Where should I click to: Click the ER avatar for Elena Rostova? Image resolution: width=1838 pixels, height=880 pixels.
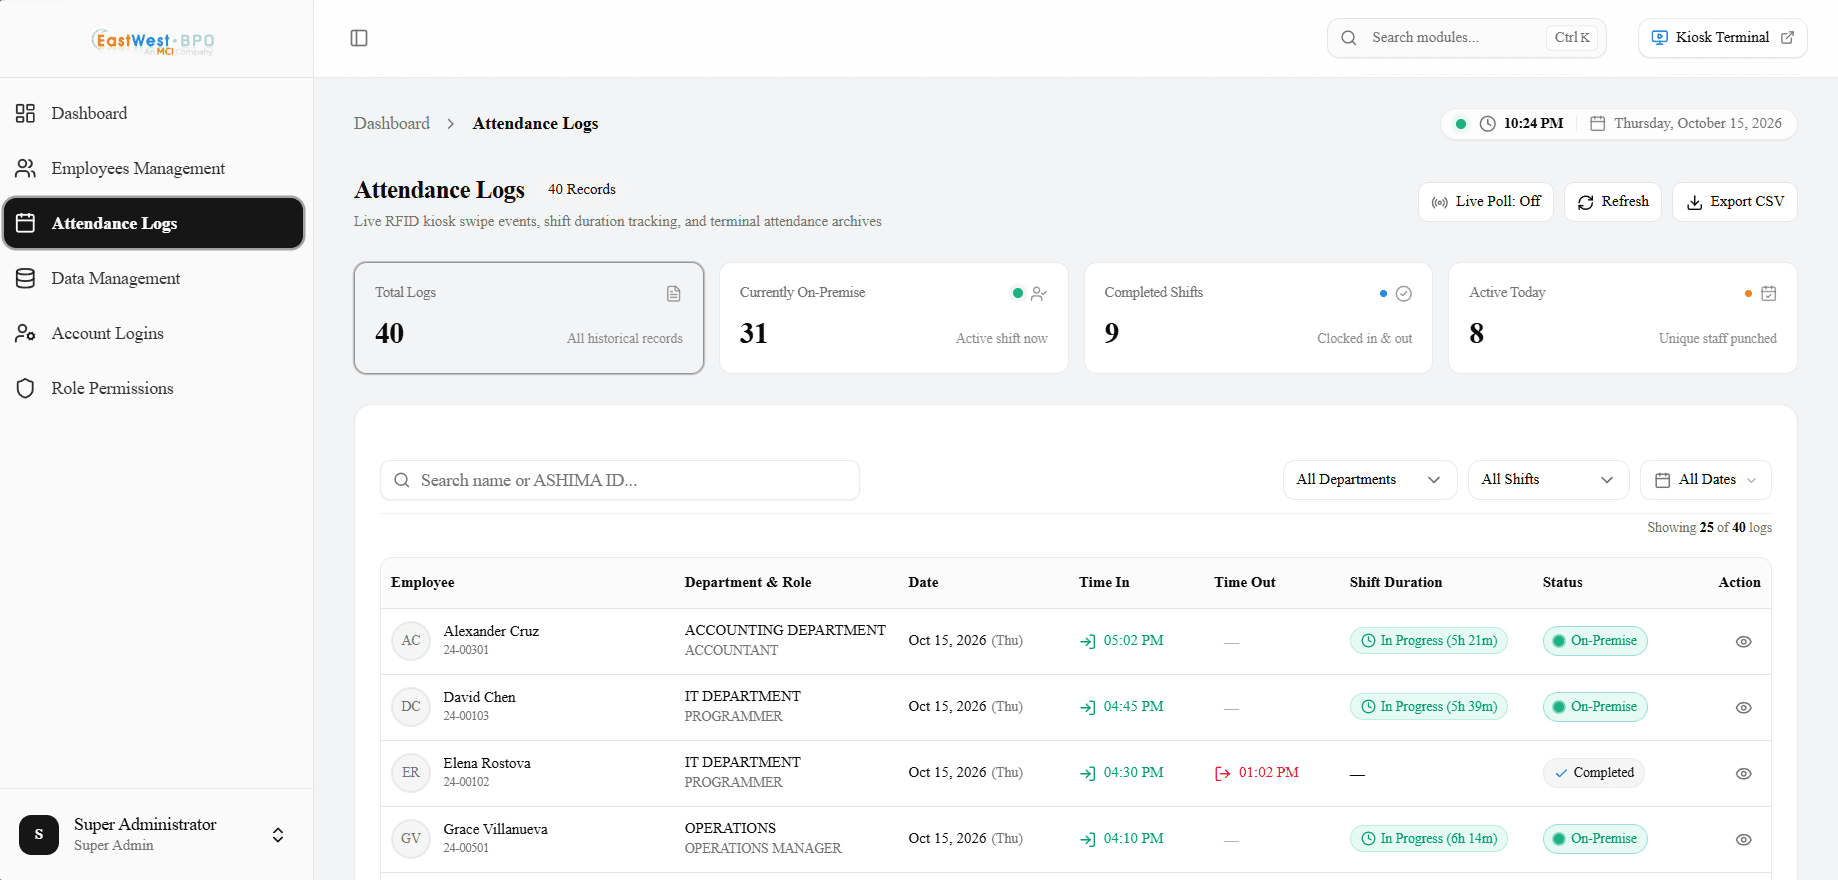coord(411,773)
